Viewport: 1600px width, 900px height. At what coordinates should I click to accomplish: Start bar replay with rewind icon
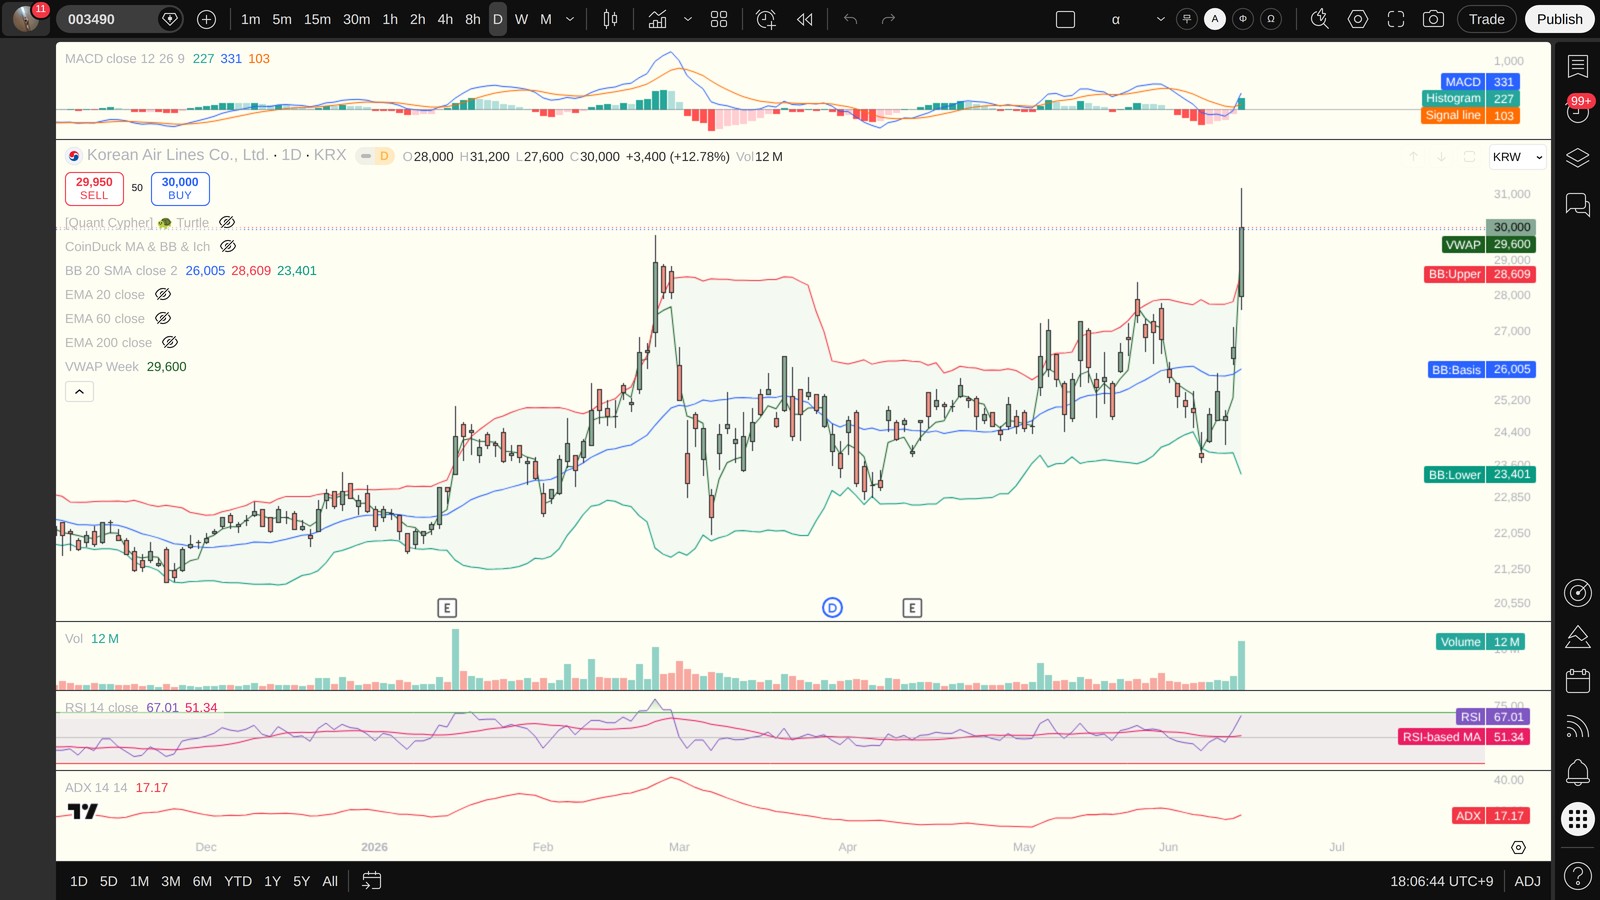click(805, 19)
